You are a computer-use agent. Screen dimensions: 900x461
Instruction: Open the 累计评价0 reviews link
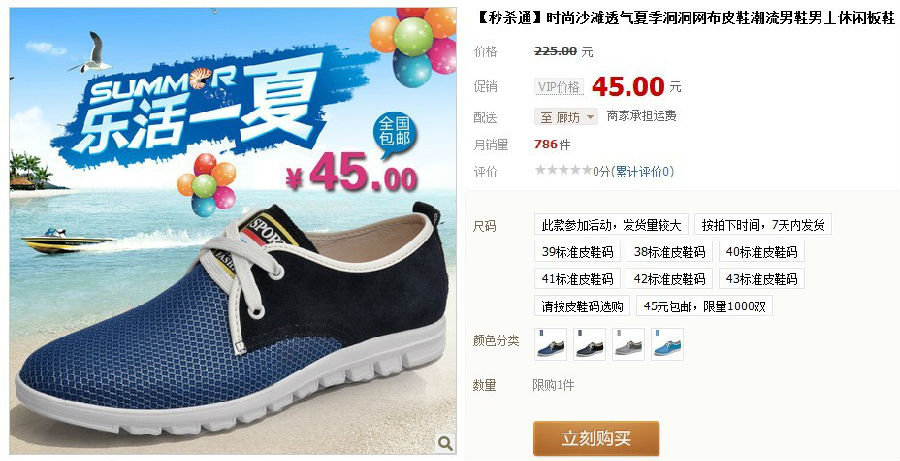pos(645,171)
